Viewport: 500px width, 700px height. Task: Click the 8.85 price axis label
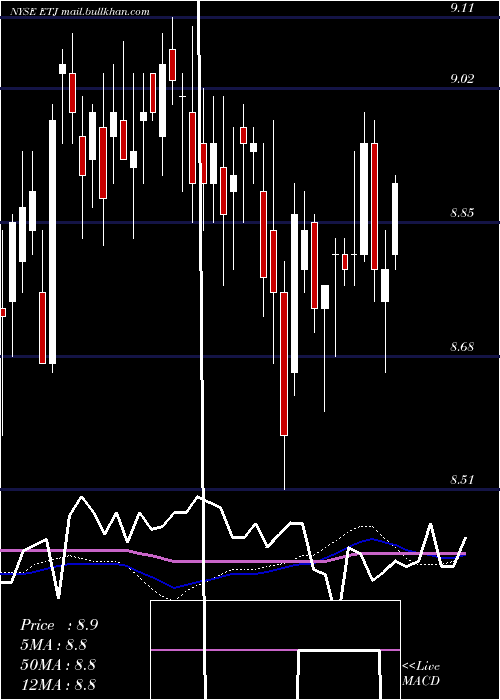[462, 213]
